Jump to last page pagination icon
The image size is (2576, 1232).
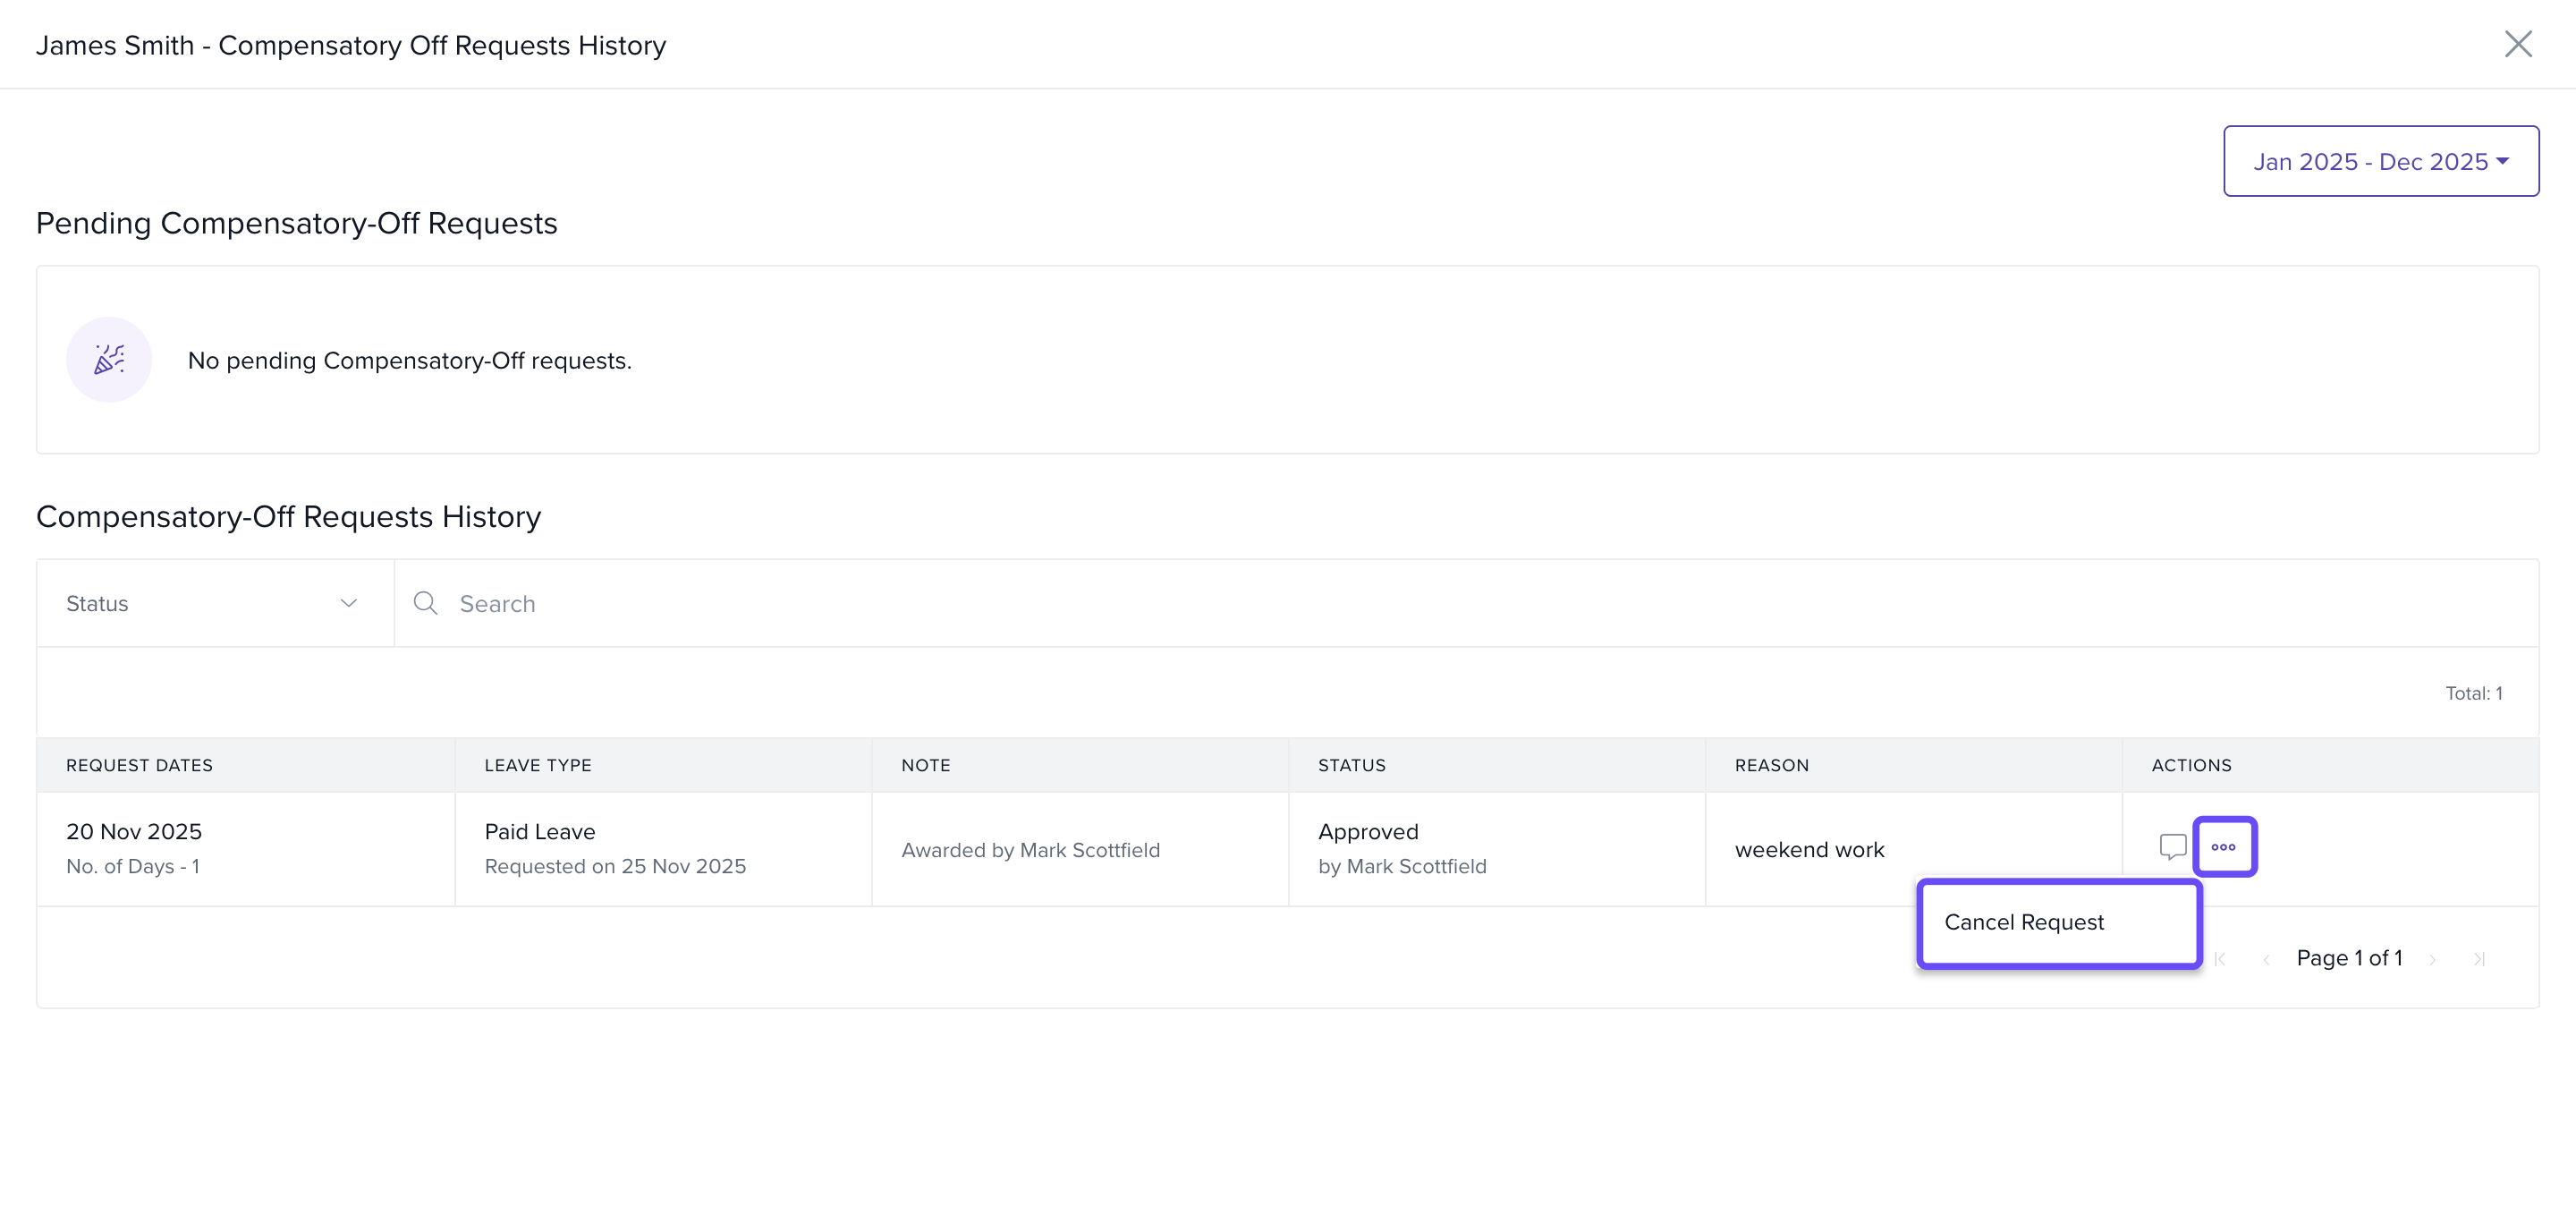point(2479,959)
